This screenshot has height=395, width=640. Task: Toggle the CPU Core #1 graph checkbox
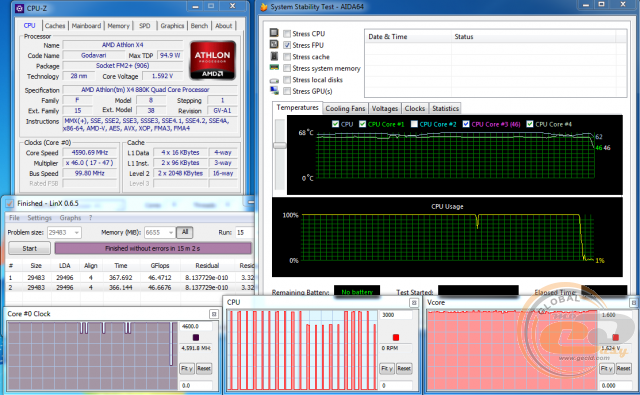(x=362, y=124)
